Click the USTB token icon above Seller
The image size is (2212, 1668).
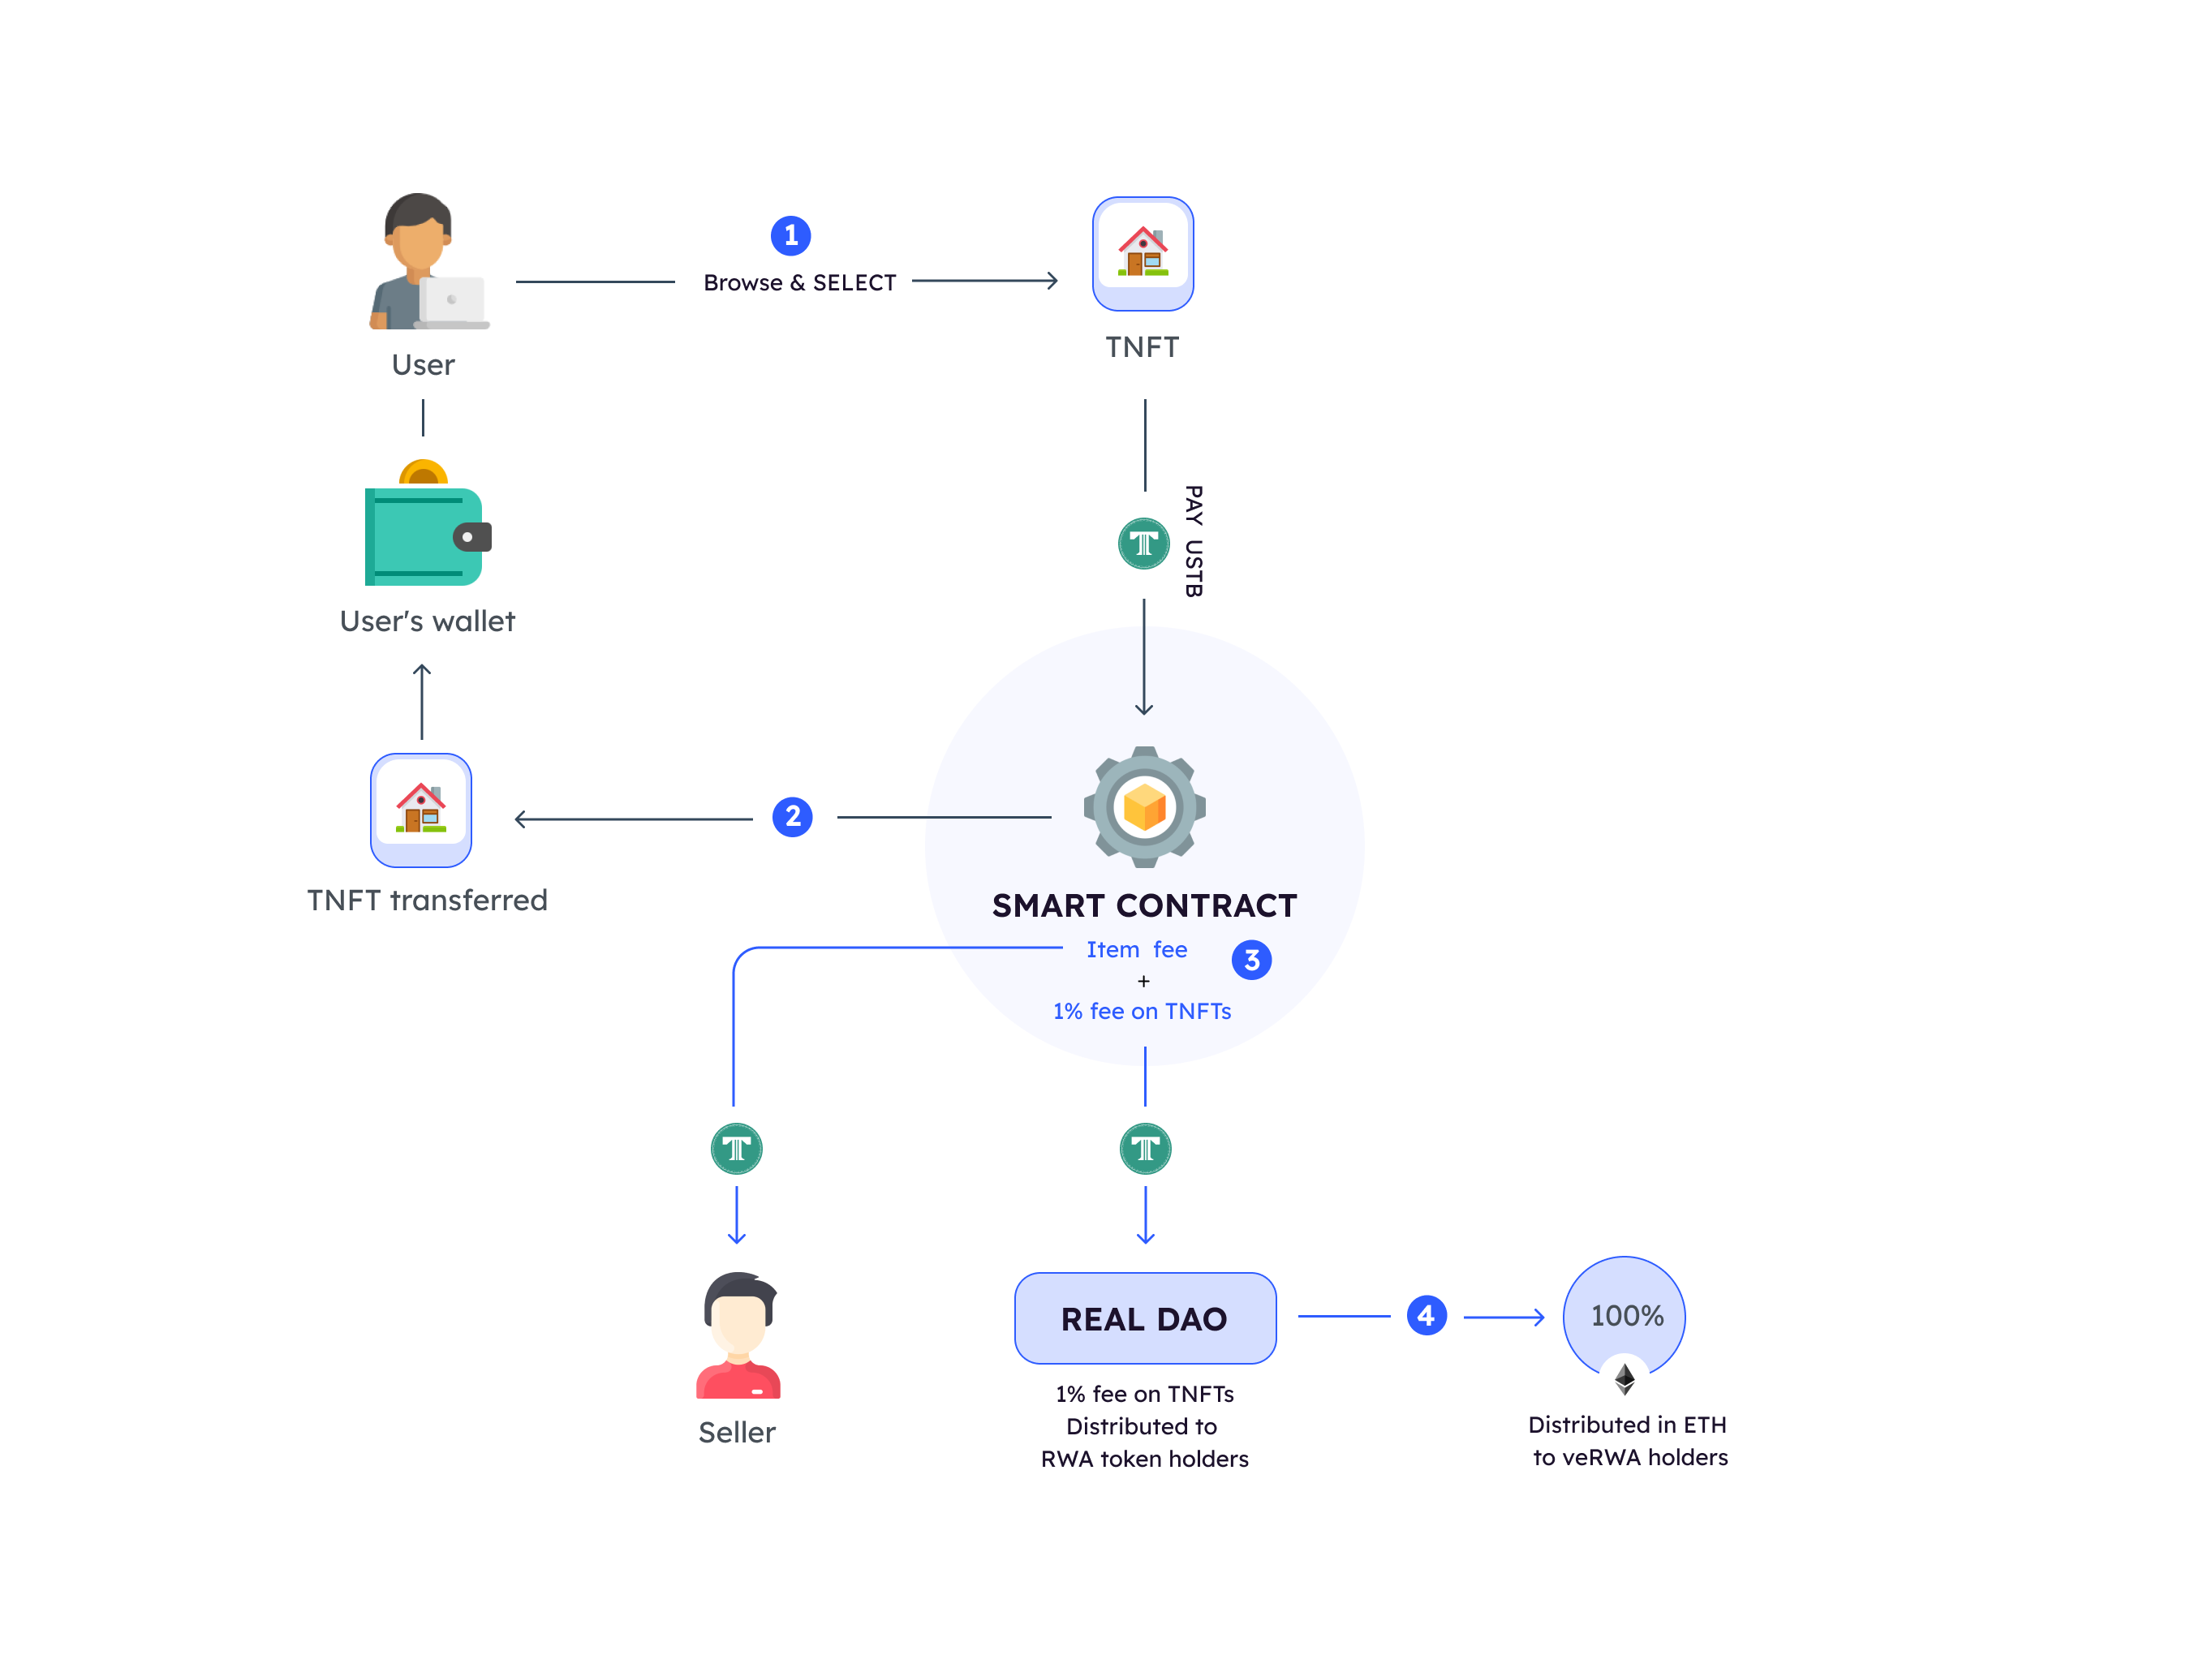tap(737, 1148)
